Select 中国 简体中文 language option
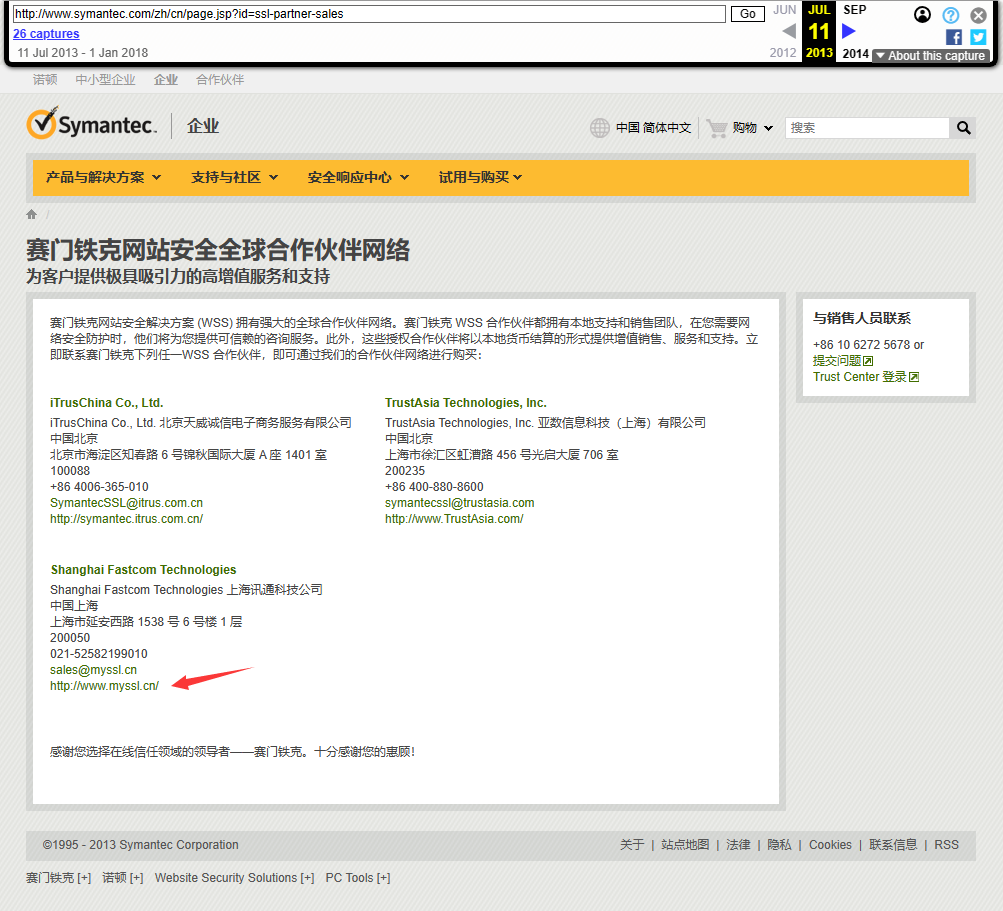The image size is (1003, 911). 654,128
